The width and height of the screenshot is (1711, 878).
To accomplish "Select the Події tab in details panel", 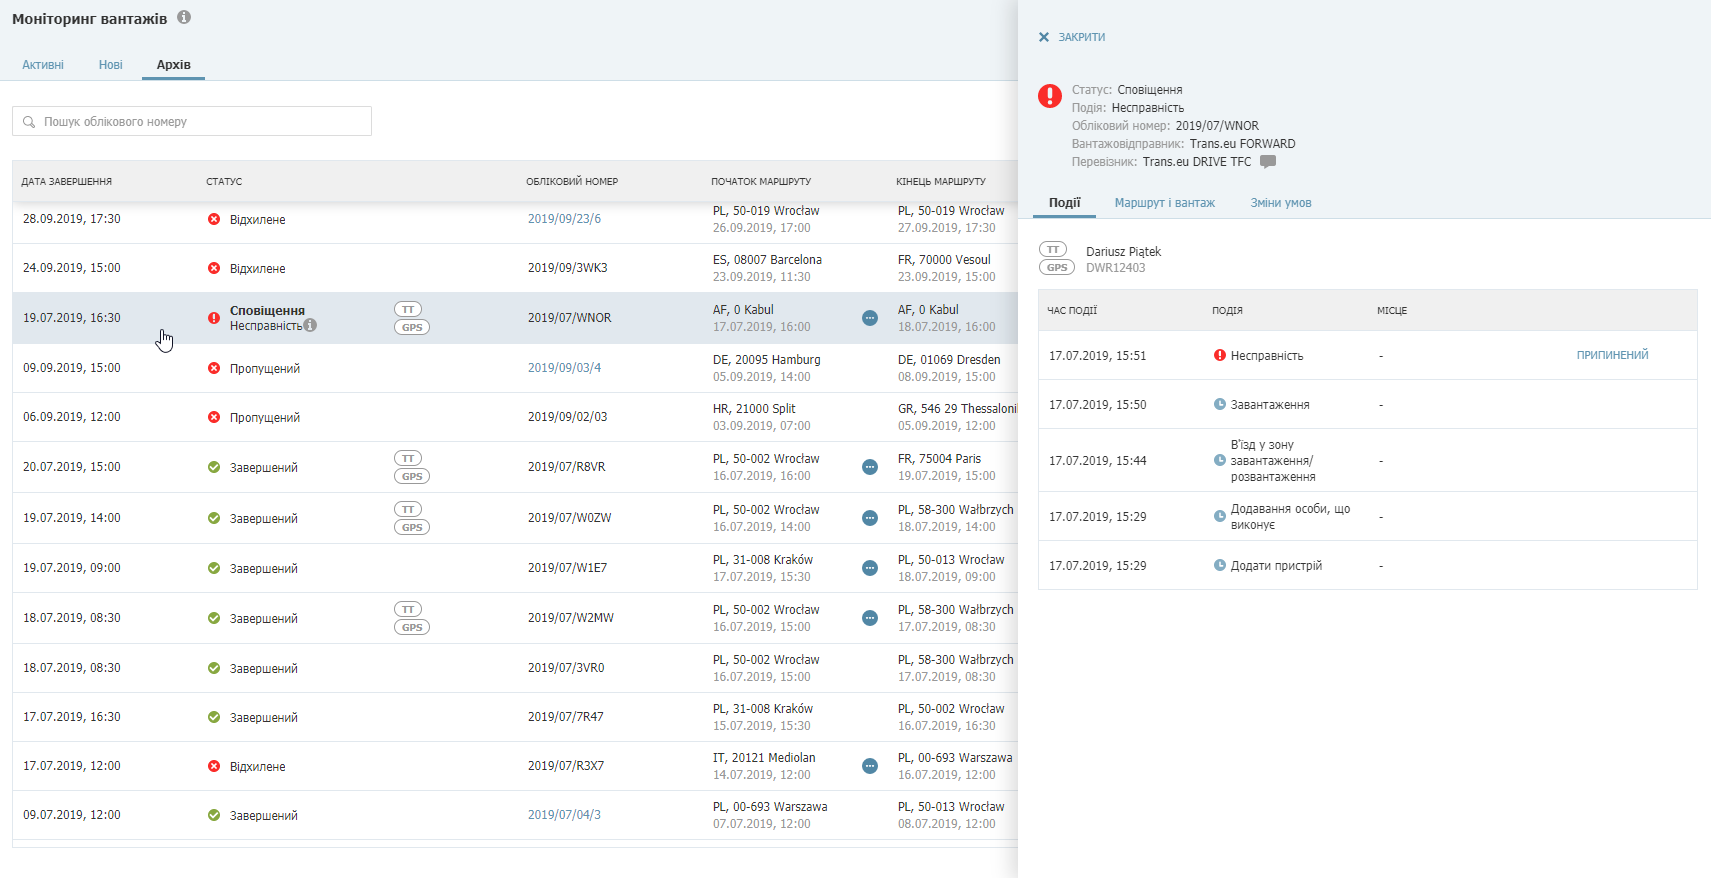I will pos(1065,203).
